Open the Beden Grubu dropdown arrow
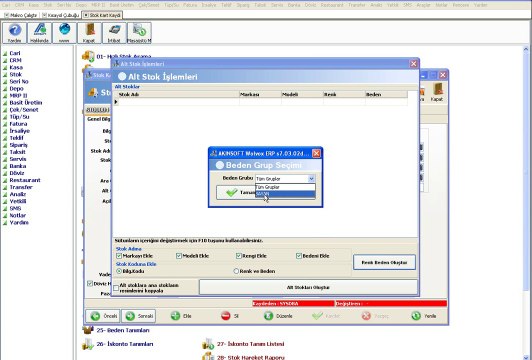Viewport: 532px width, 360px height. pyautogui.click(x=311, y=178)
